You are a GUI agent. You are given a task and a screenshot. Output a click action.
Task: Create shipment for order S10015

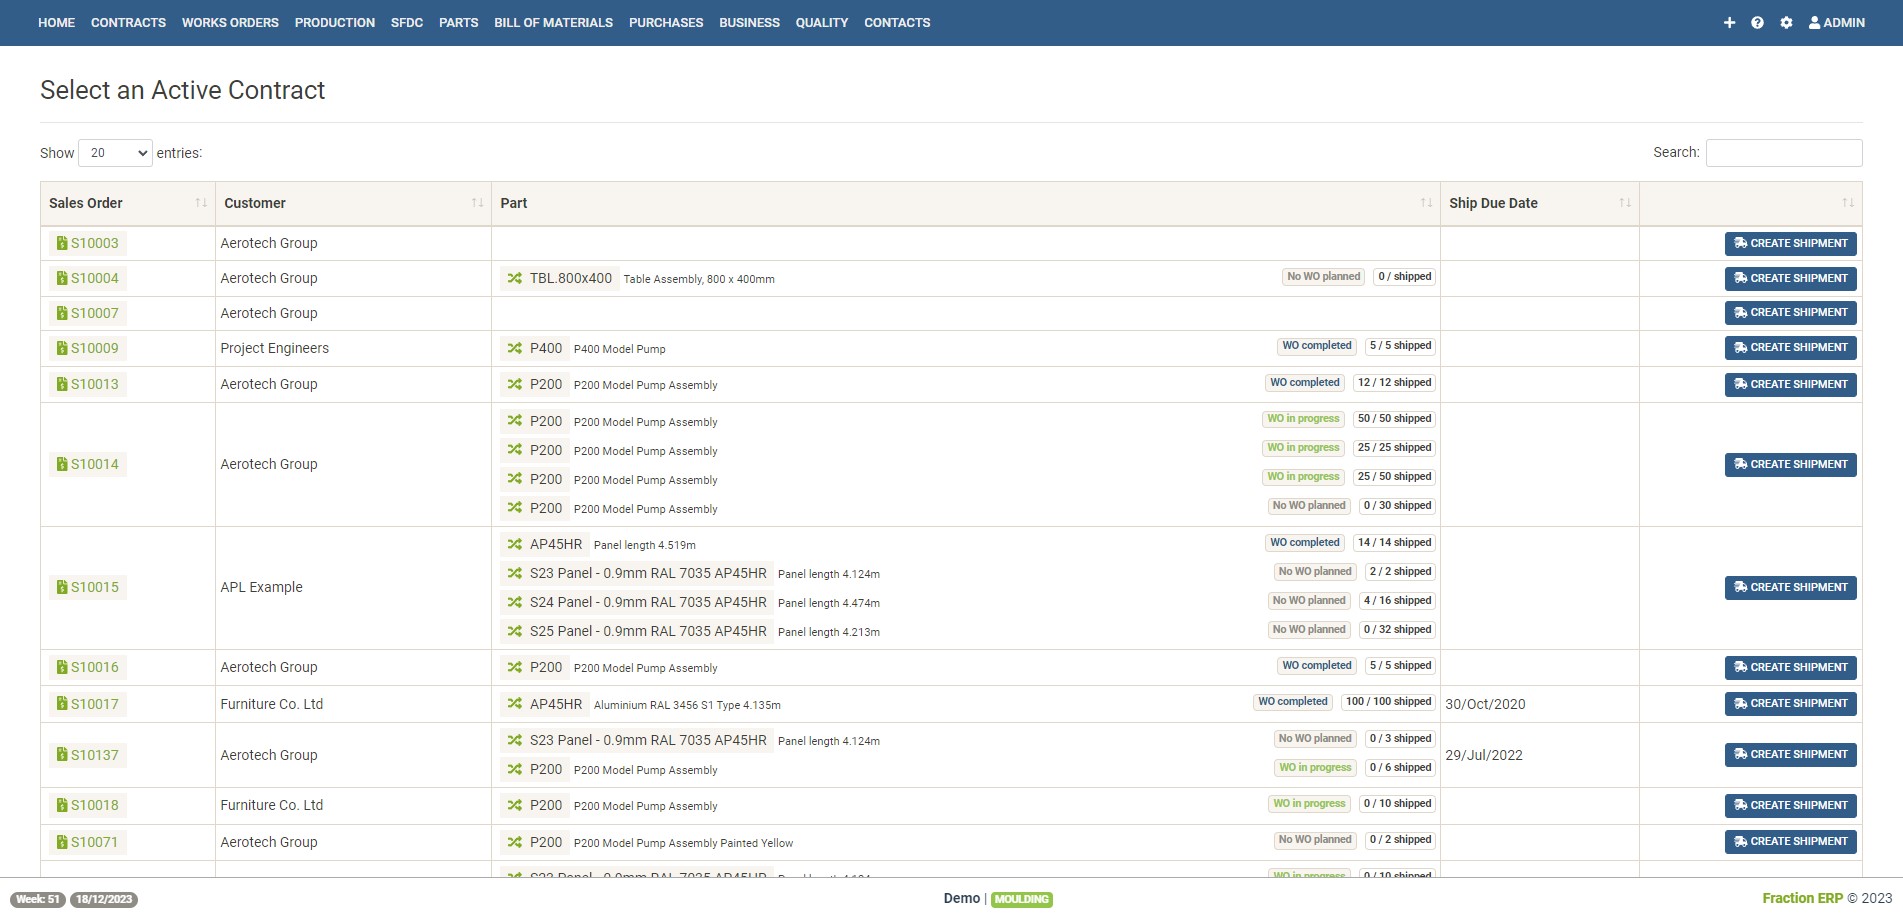[x=1790, y=587]
